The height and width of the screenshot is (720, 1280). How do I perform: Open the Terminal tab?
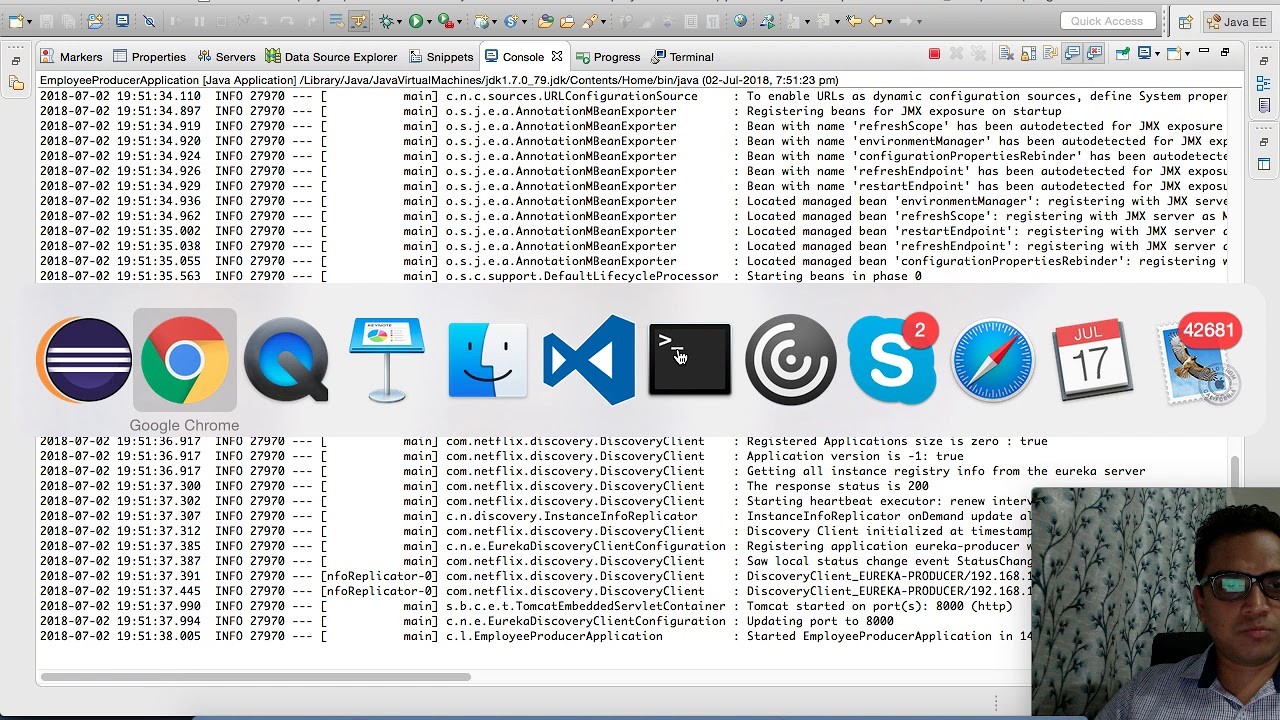point(682,57)
